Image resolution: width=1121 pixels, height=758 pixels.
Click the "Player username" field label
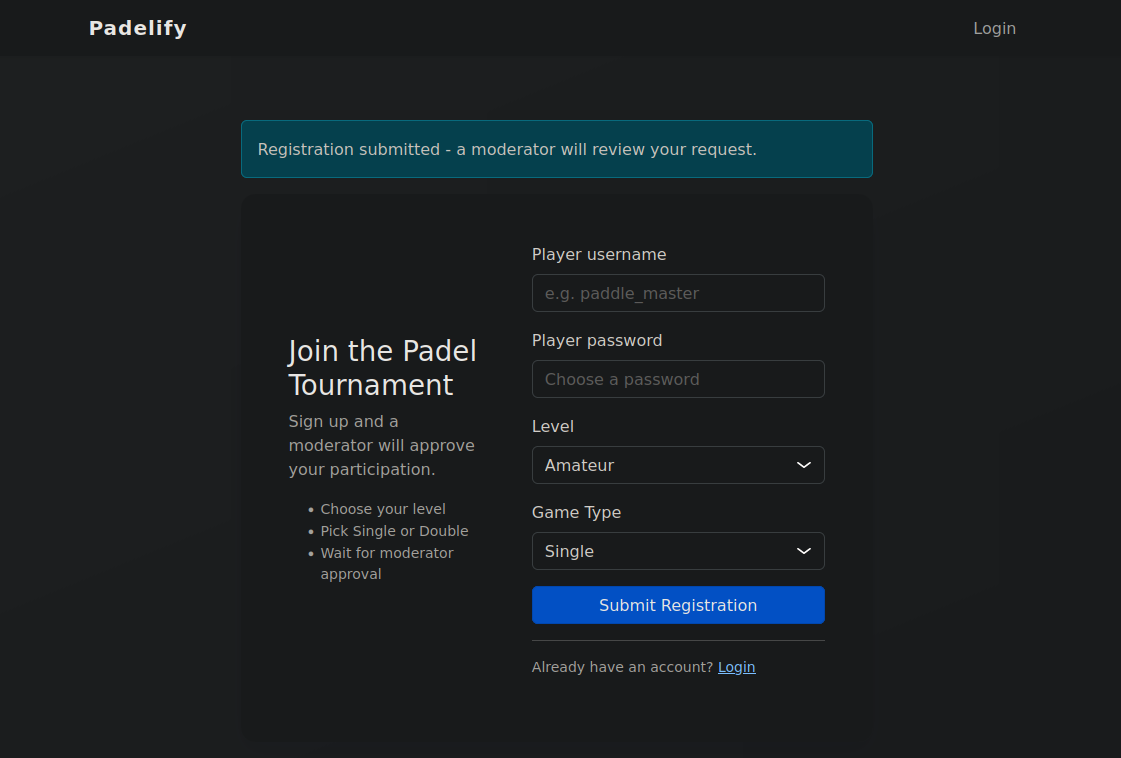[599, 255]
